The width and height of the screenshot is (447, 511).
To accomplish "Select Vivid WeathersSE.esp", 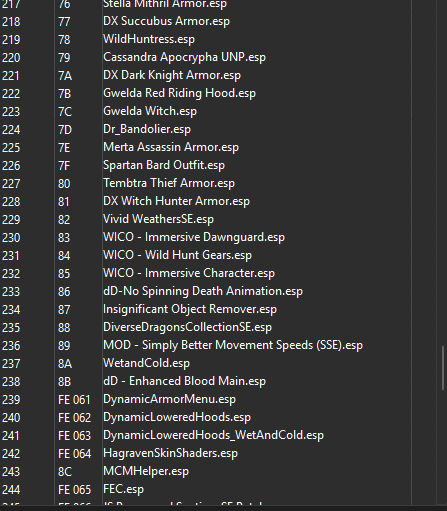I will click(x=158, y=219).
